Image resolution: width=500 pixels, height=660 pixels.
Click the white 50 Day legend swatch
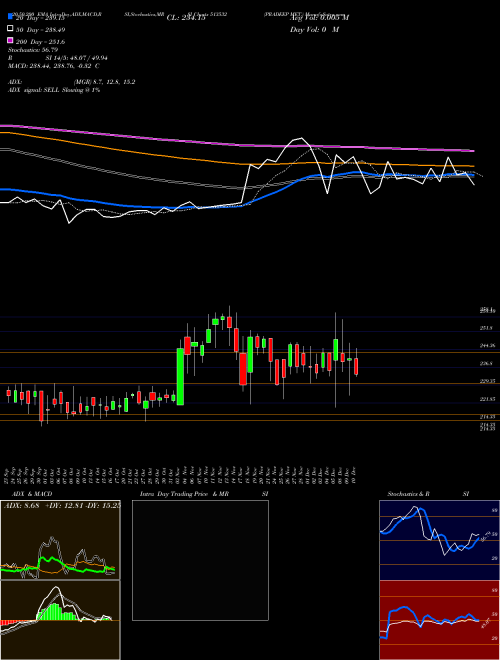(10, 29)
